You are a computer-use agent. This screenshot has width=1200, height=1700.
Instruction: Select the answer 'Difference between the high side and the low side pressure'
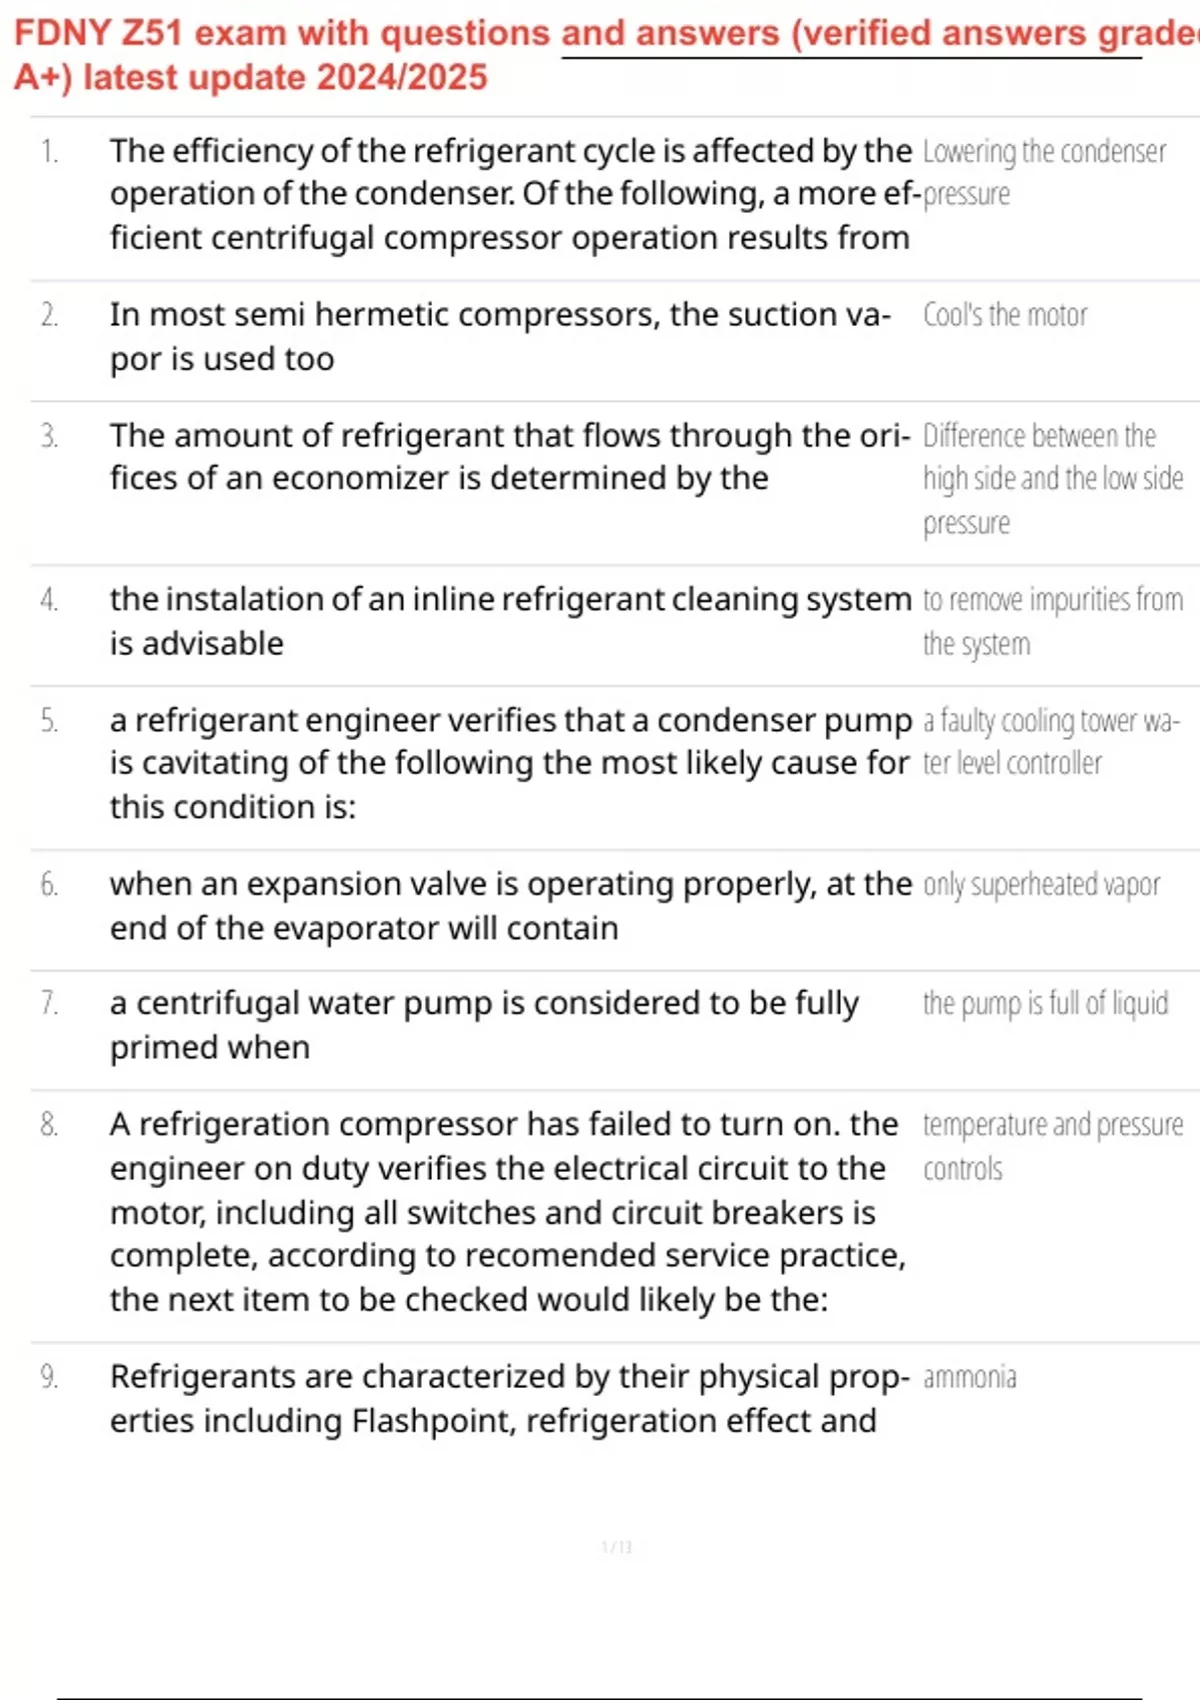(x=1052, y=479)
